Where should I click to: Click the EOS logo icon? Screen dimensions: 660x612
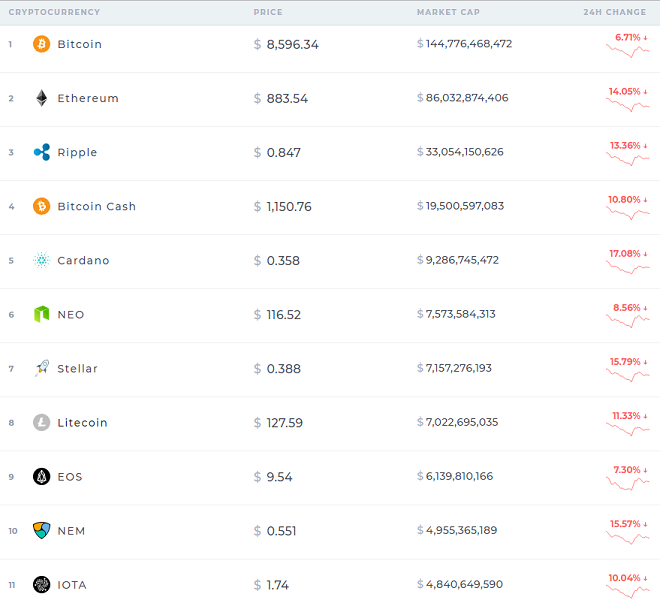click(x=41, y=476)
